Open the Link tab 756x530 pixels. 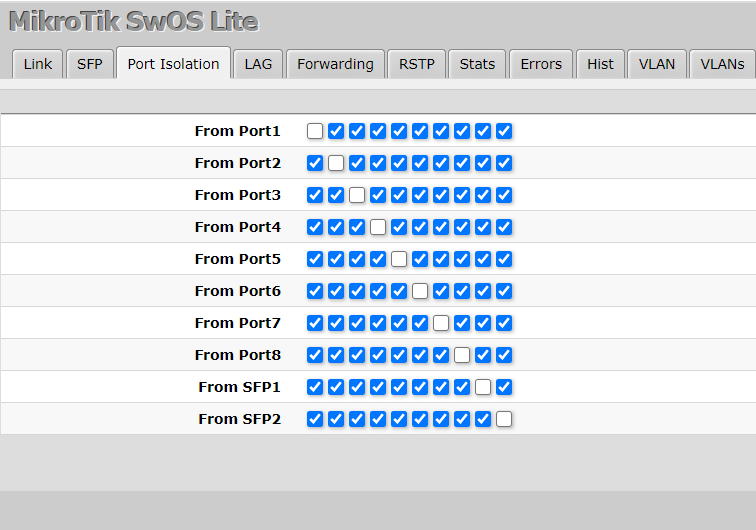38,64
